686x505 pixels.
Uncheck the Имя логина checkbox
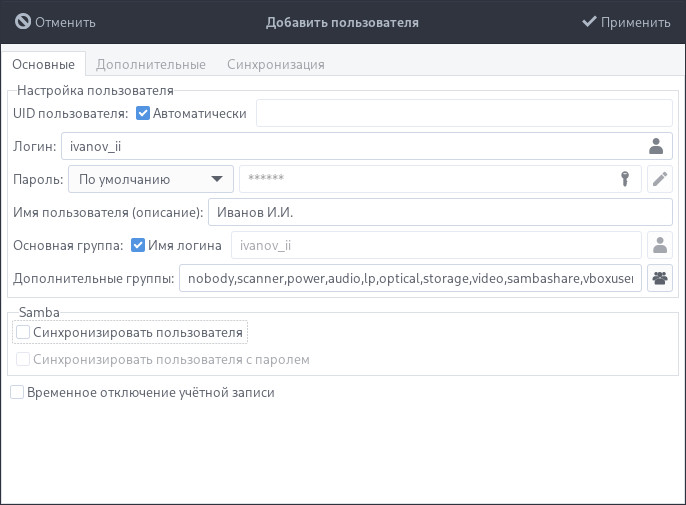tap(138, 245)
